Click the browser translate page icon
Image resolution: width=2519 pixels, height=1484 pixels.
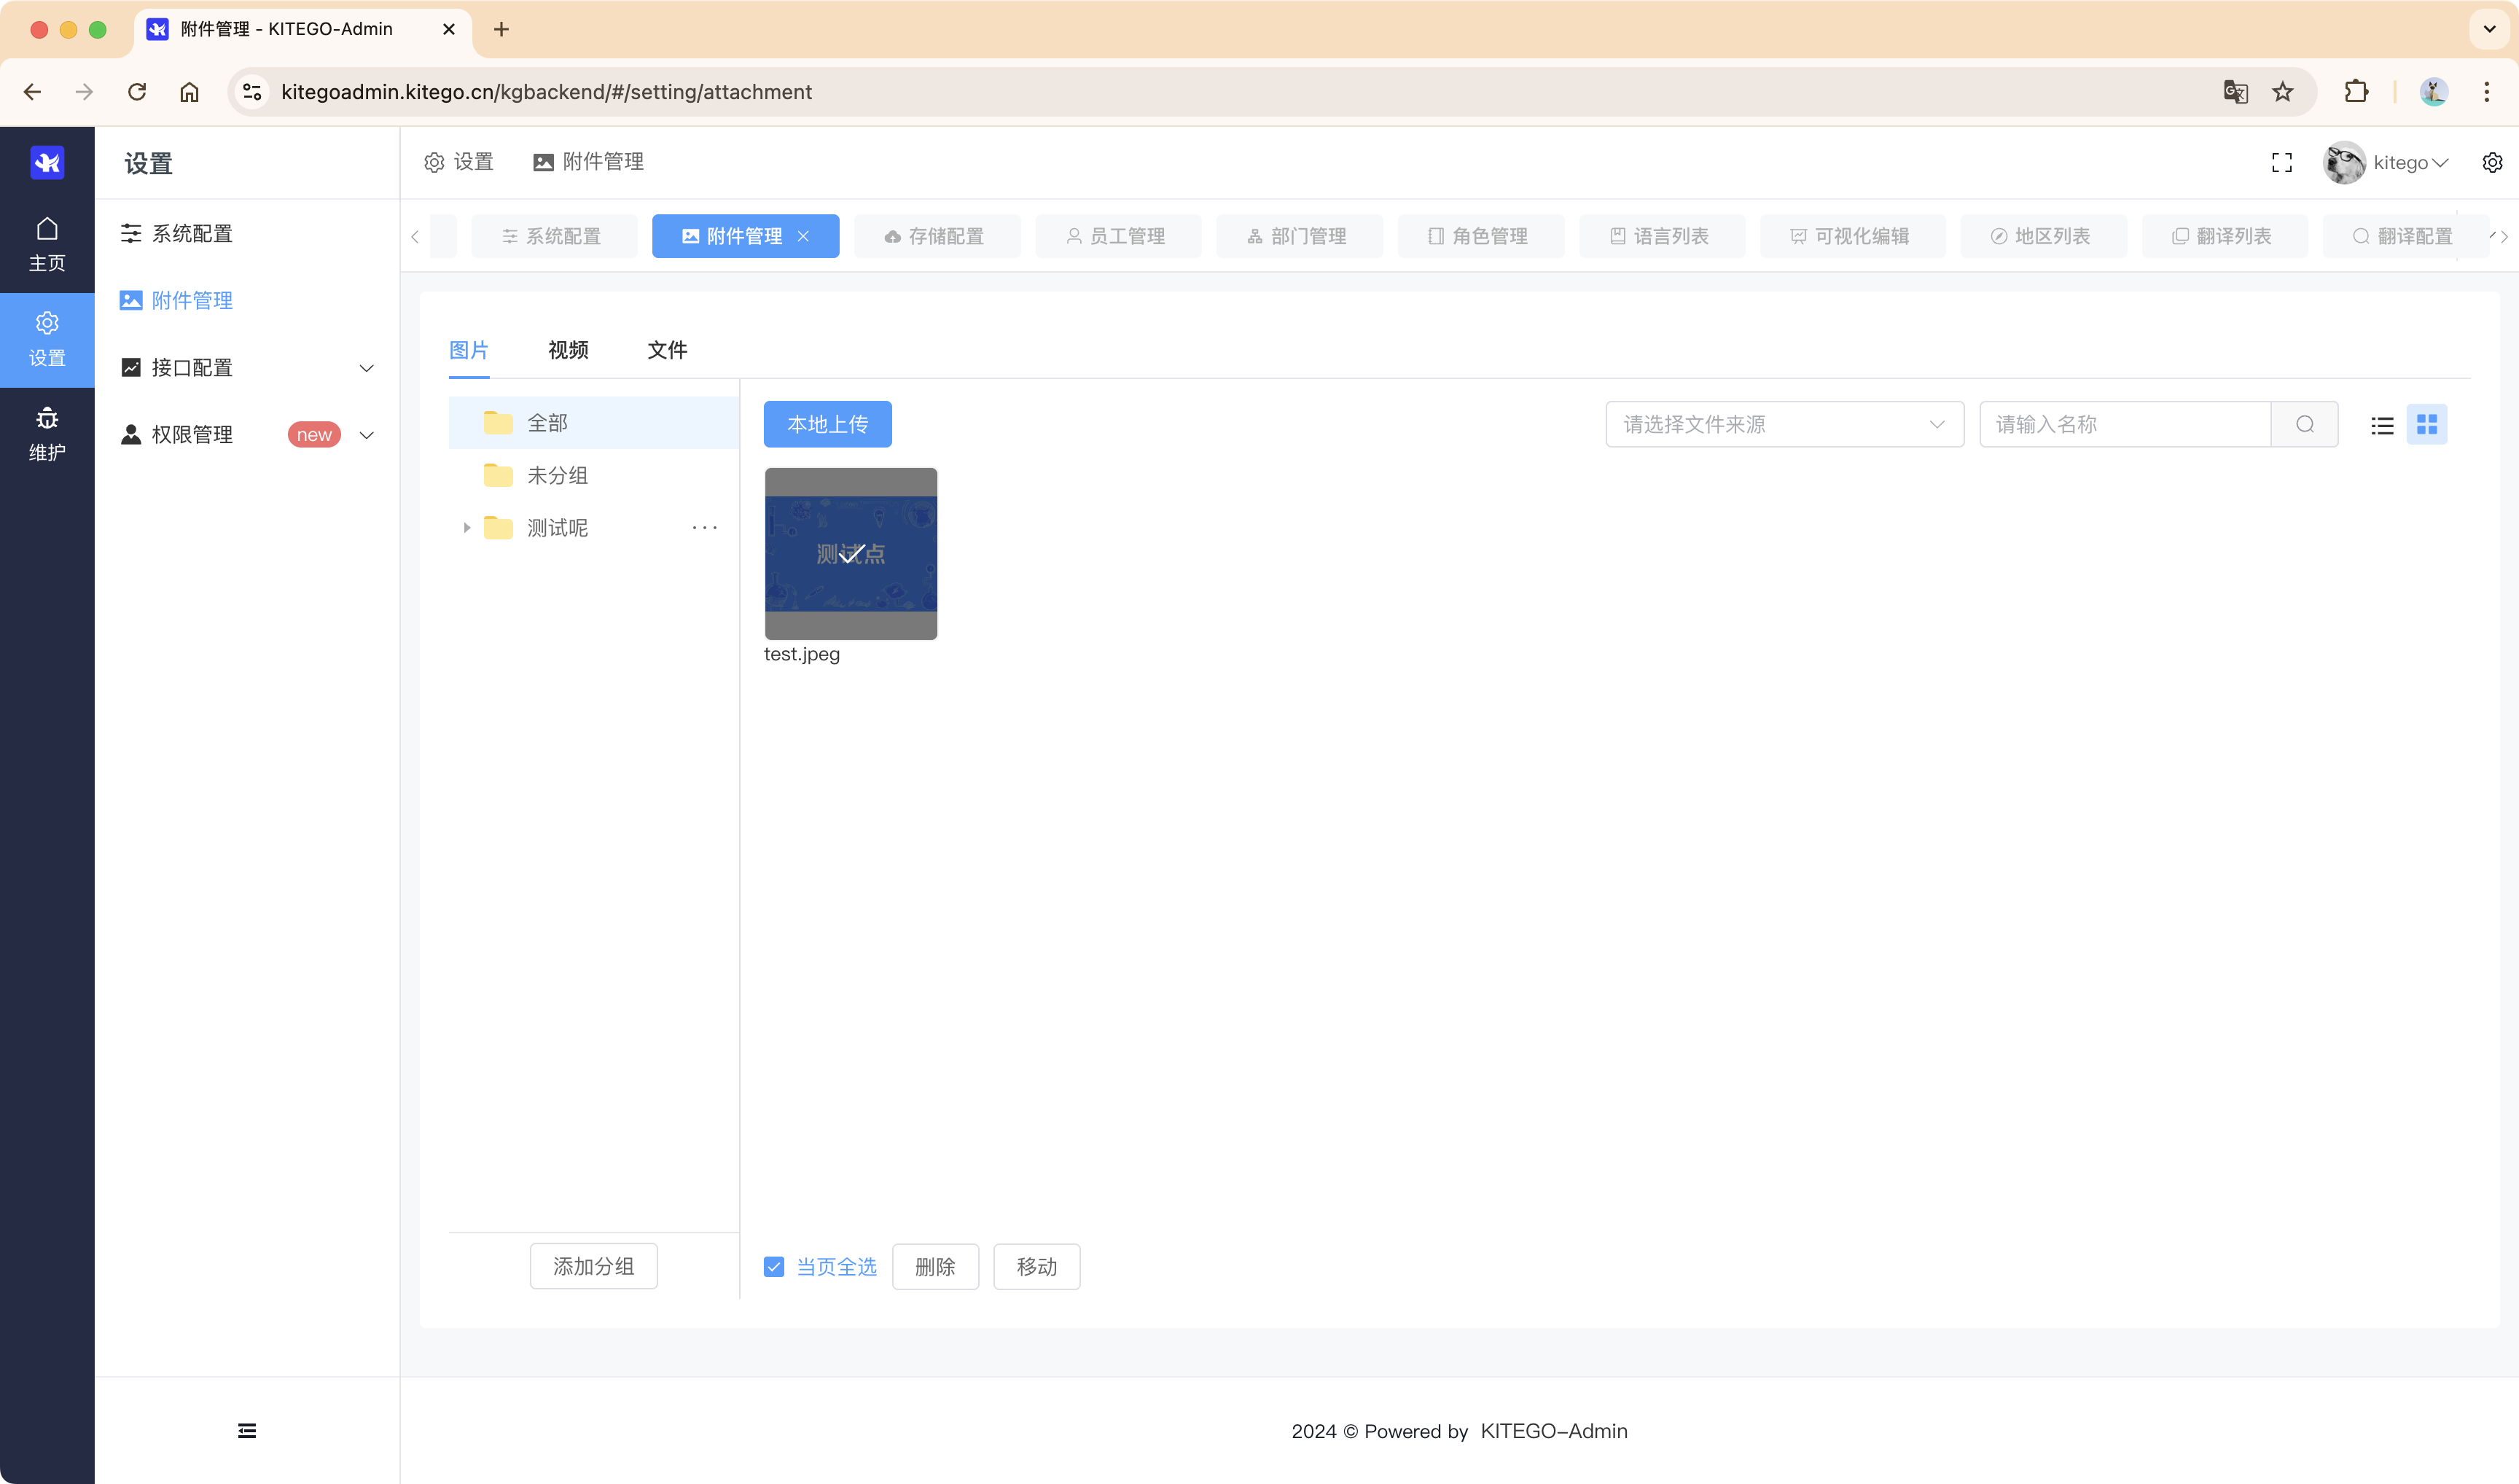[x=2235, y=92]
